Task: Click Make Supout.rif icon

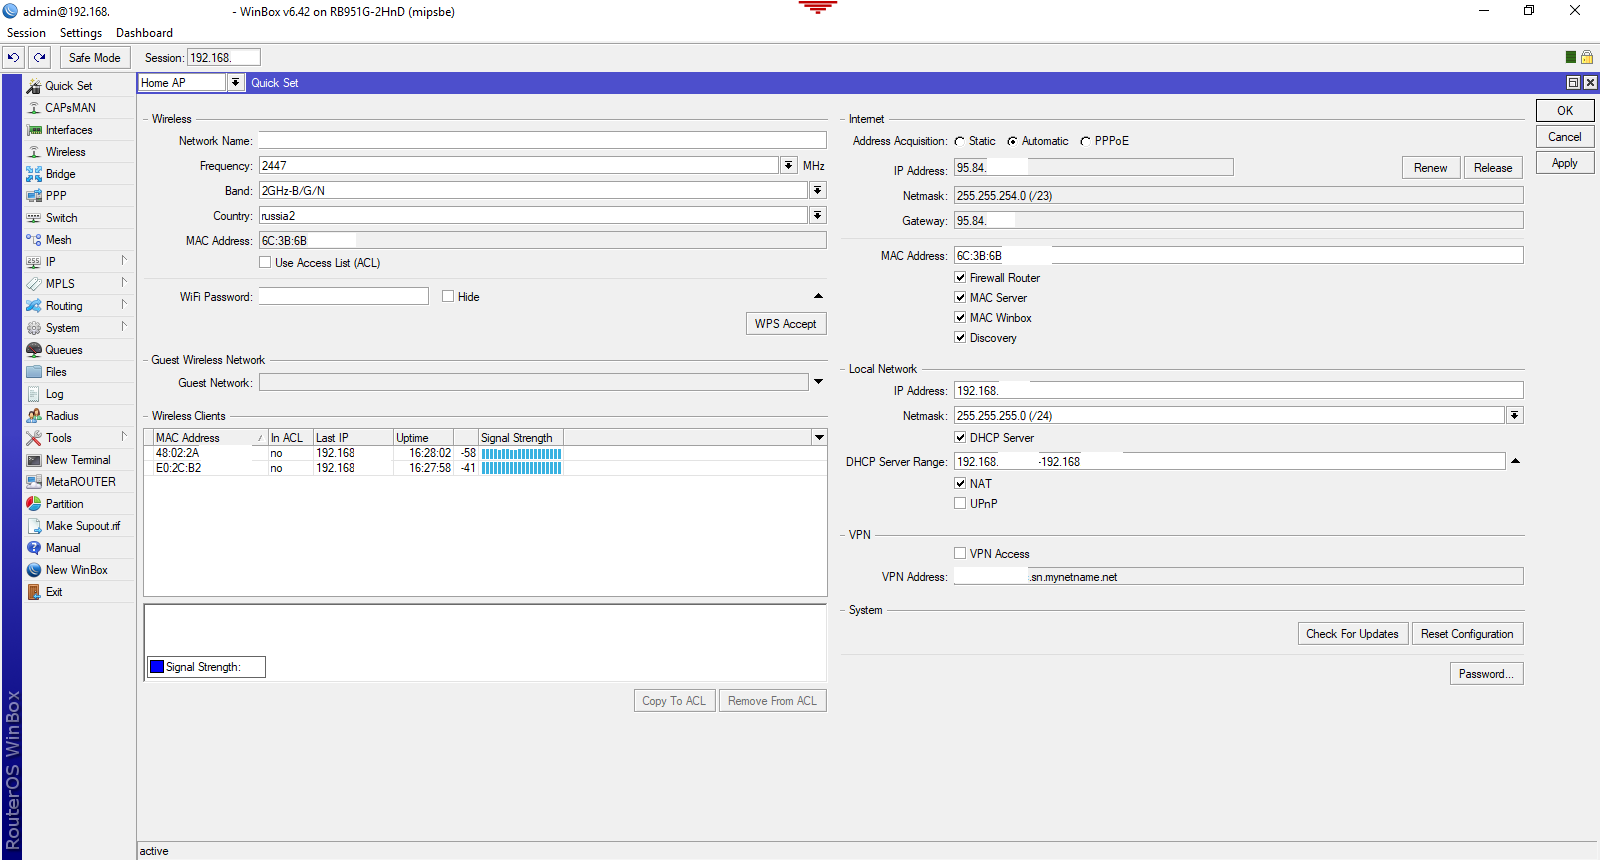Action: [x=34, y=526]
